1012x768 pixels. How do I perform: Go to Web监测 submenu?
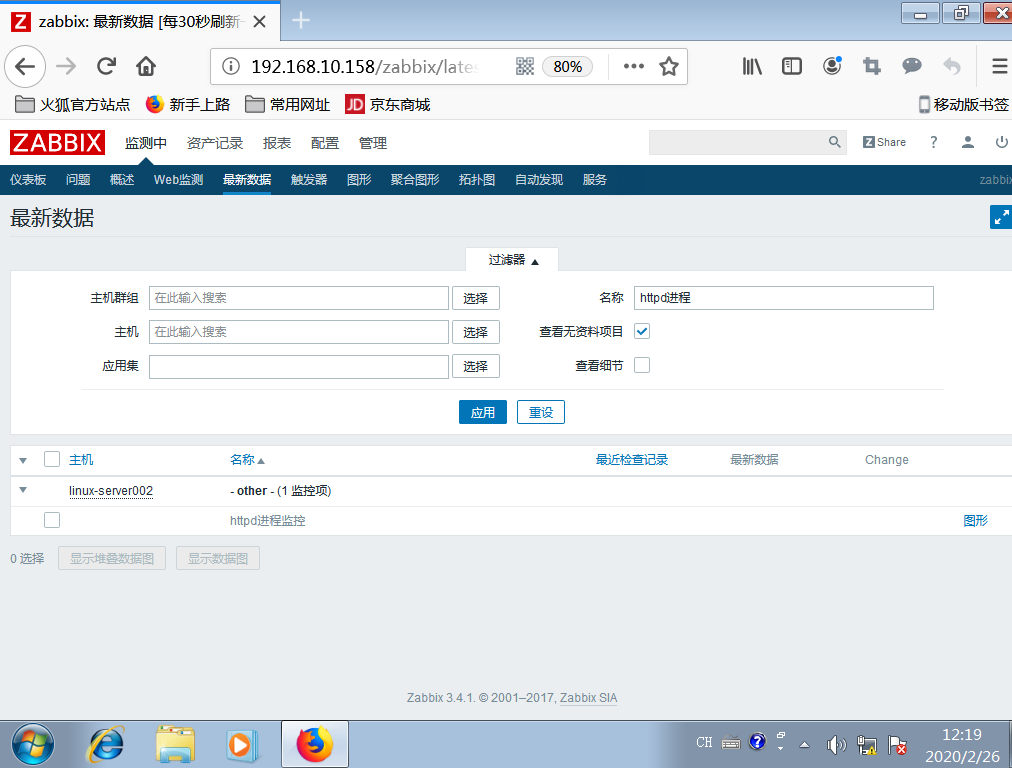(x=178, y=180)
